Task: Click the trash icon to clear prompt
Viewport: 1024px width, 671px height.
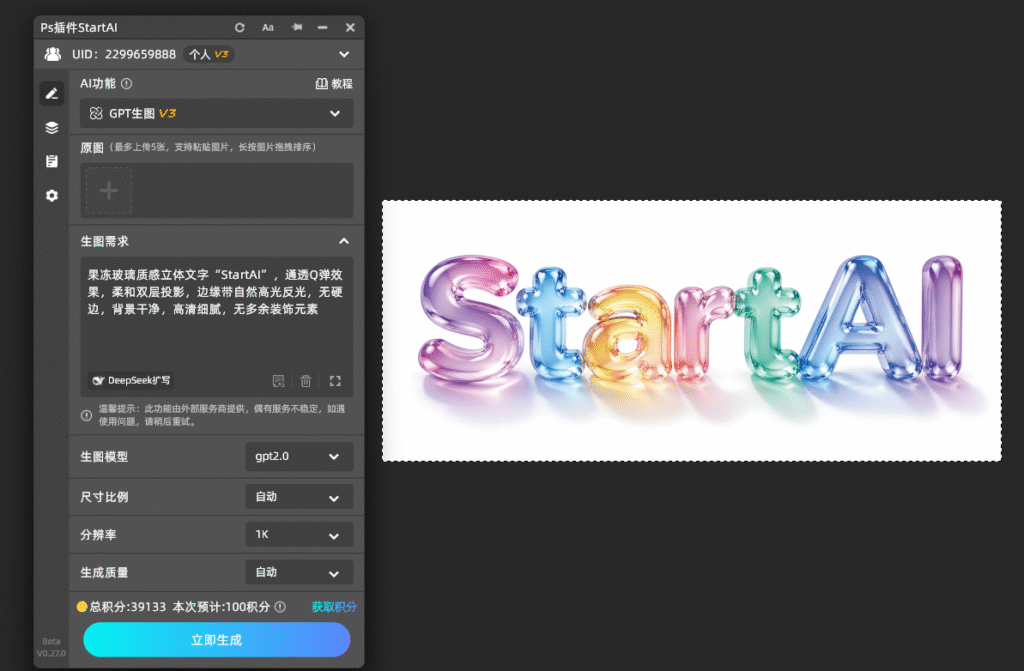Action: (x=306, y=381)
